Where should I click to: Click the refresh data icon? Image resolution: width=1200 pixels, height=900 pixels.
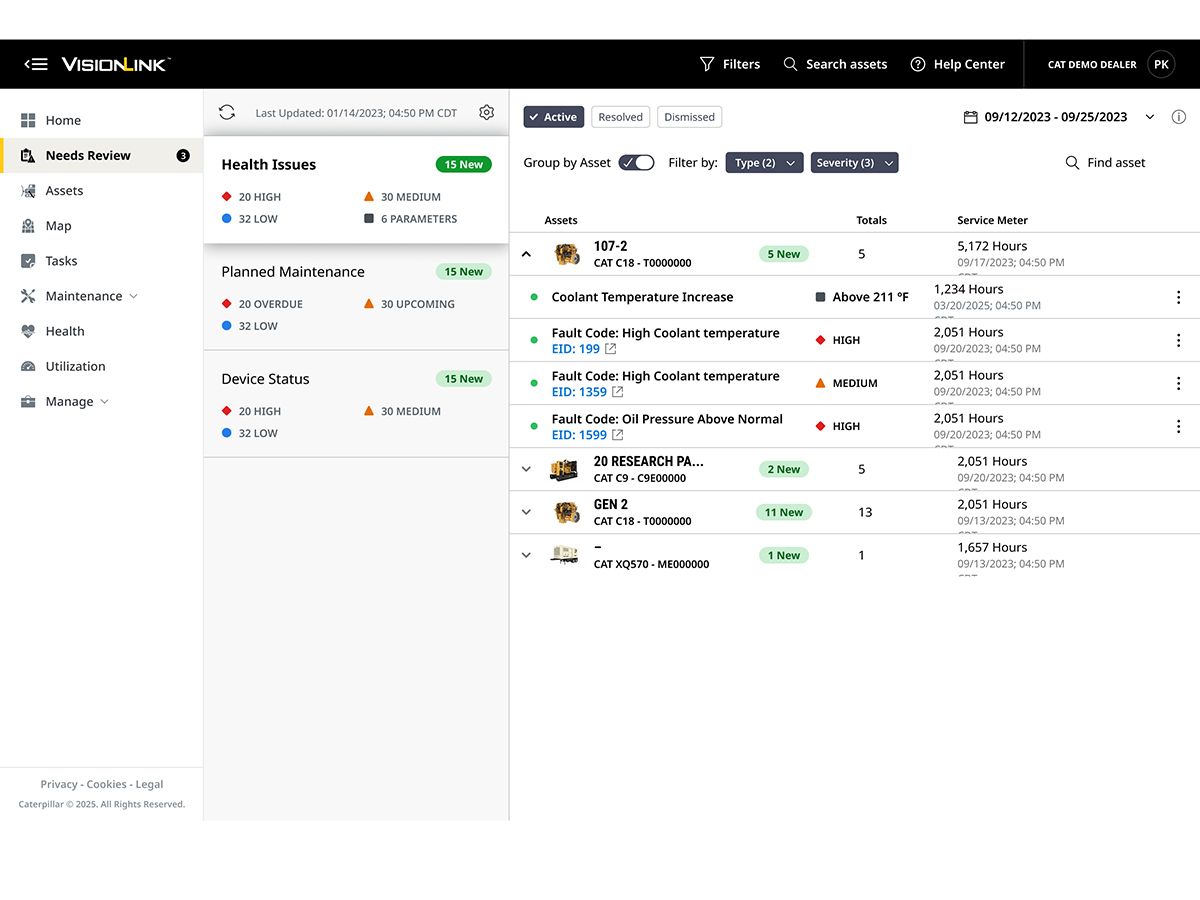point(227,113)
